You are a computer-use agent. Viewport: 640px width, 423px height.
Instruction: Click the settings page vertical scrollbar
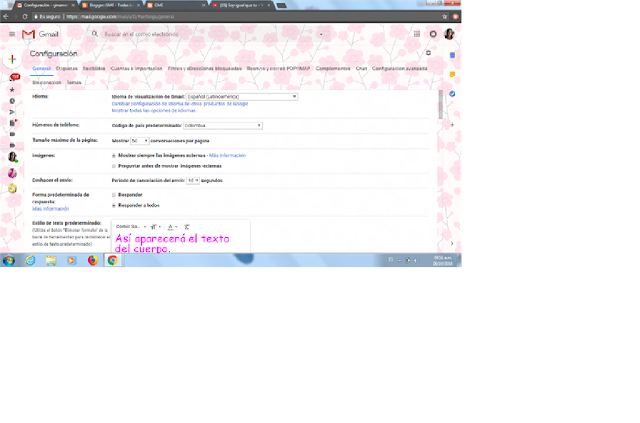(440, 105)
